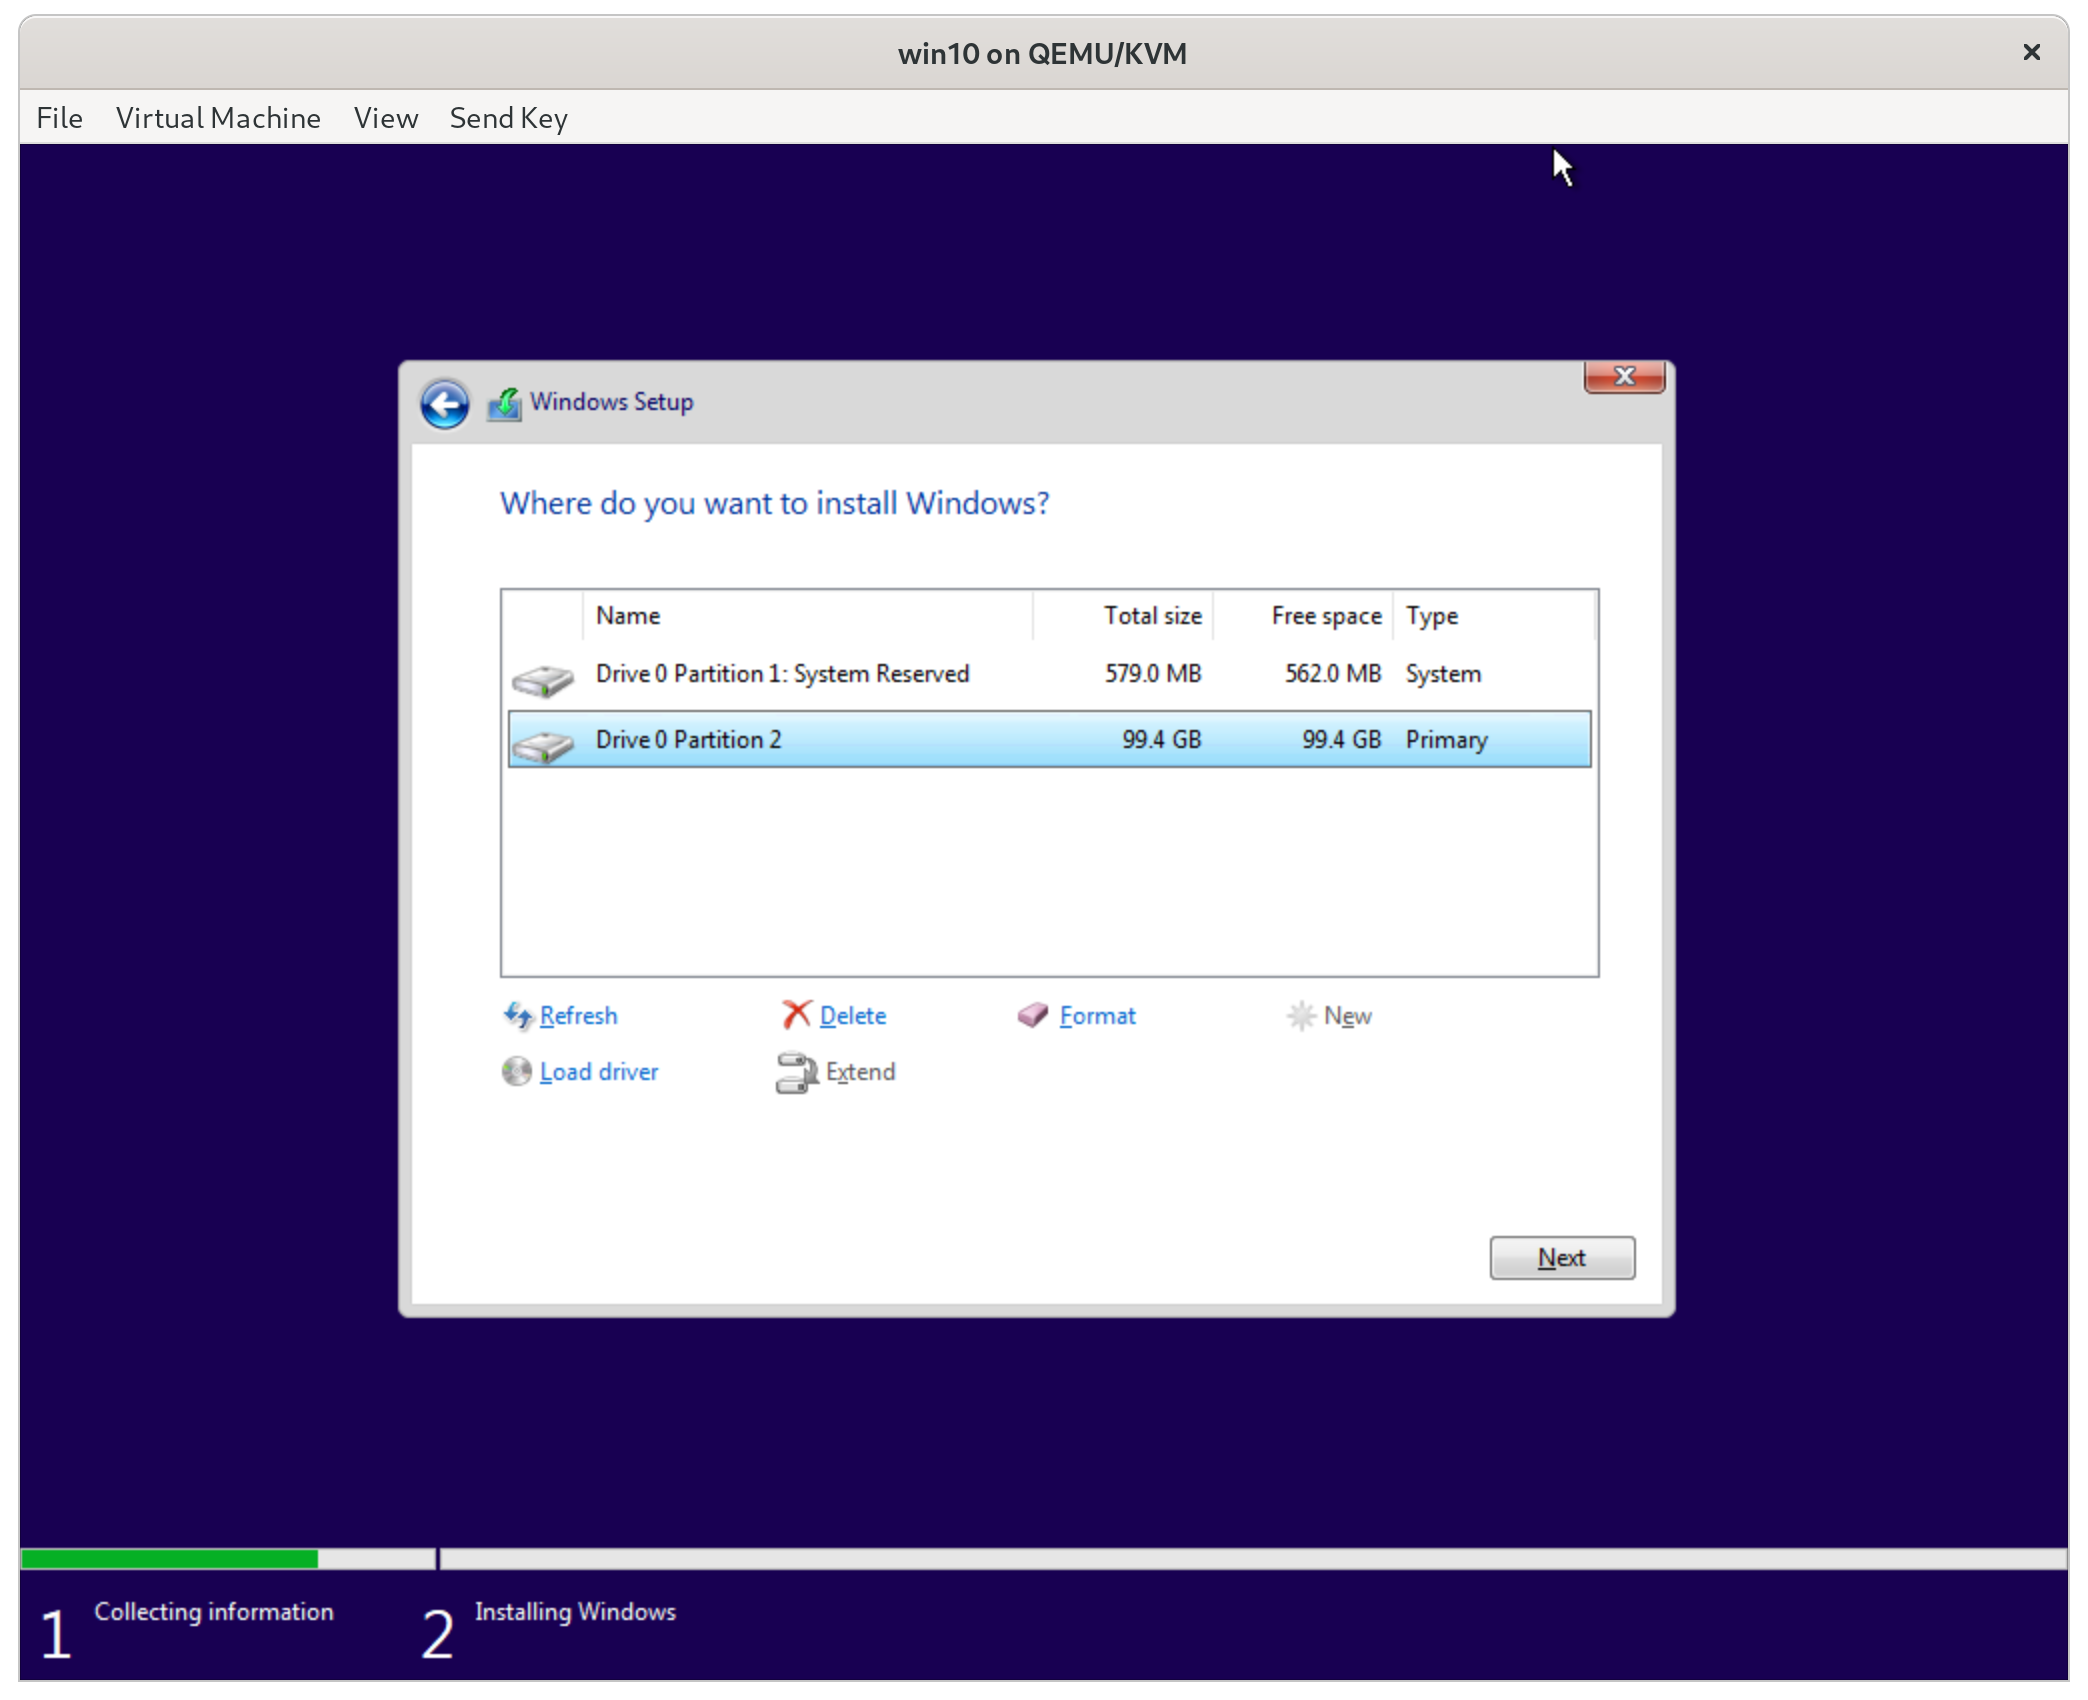Open the Send Key menu
The image size is (2088, 1700).
pyautogui.click(x=508, y=118)
